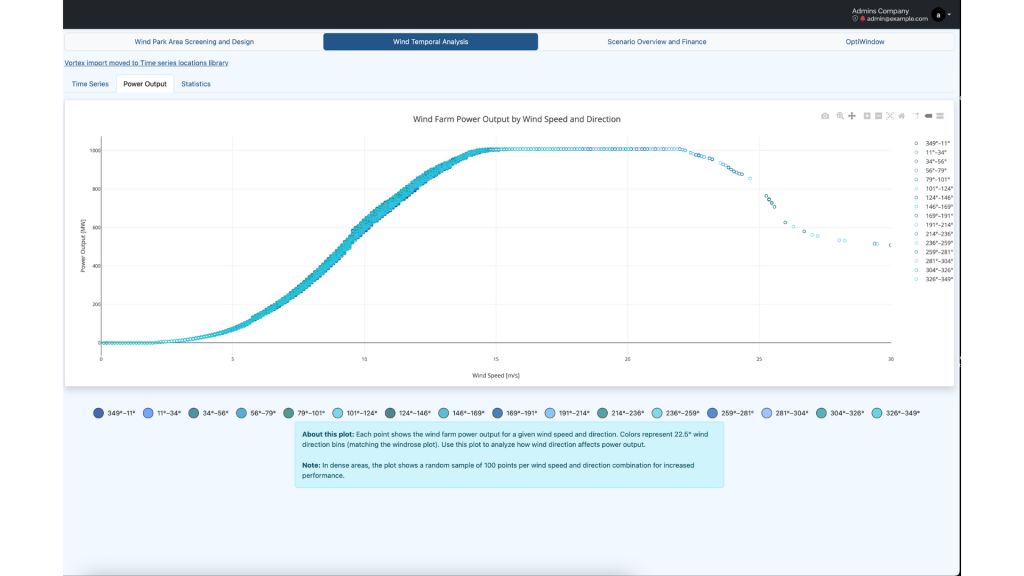This screenshot has height=576, width=1024.
Task: Open the user avatar menu
Action: click(x=937, y=15)
